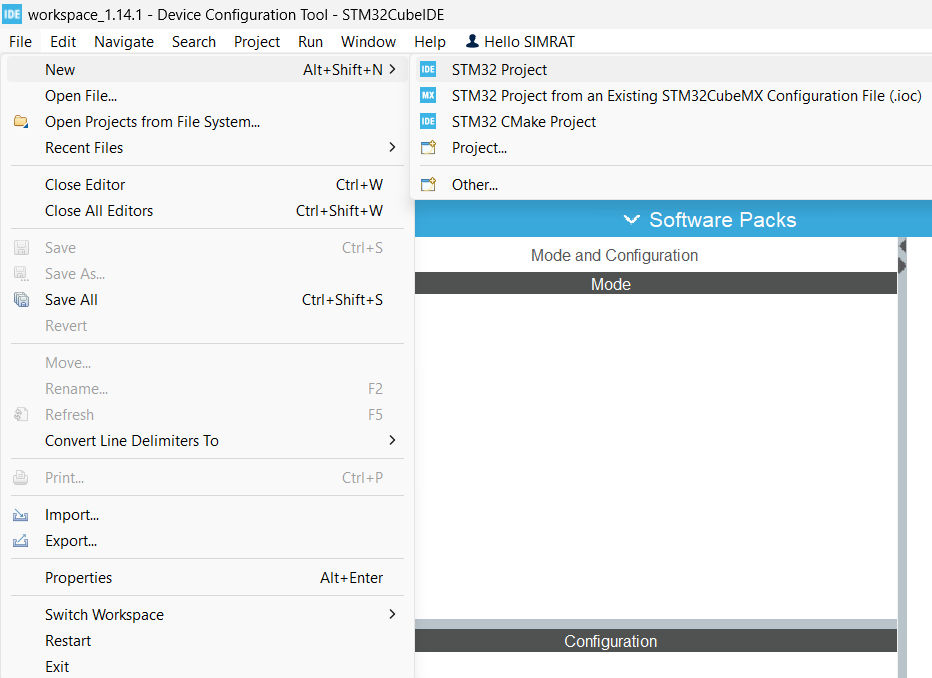Click the STM32CubeIDE app icon in title bar
The height and width of the screenshot is (678, 932).
12,14
